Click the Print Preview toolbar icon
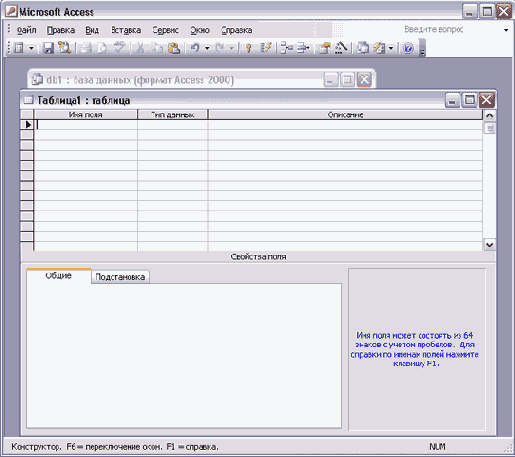Image resolution: width=515 pixels, height=457 pixels. point(102,48)
